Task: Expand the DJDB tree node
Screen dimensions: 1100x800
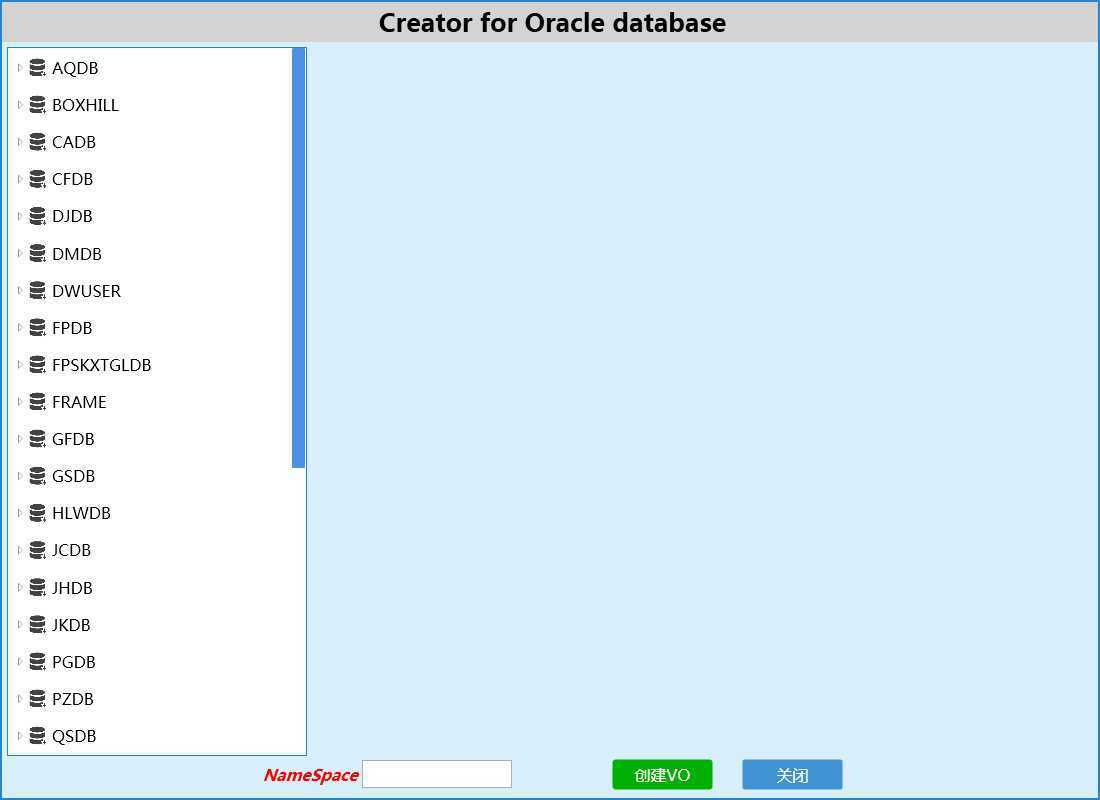Action: pyautogui.click(x=20, y=216)
